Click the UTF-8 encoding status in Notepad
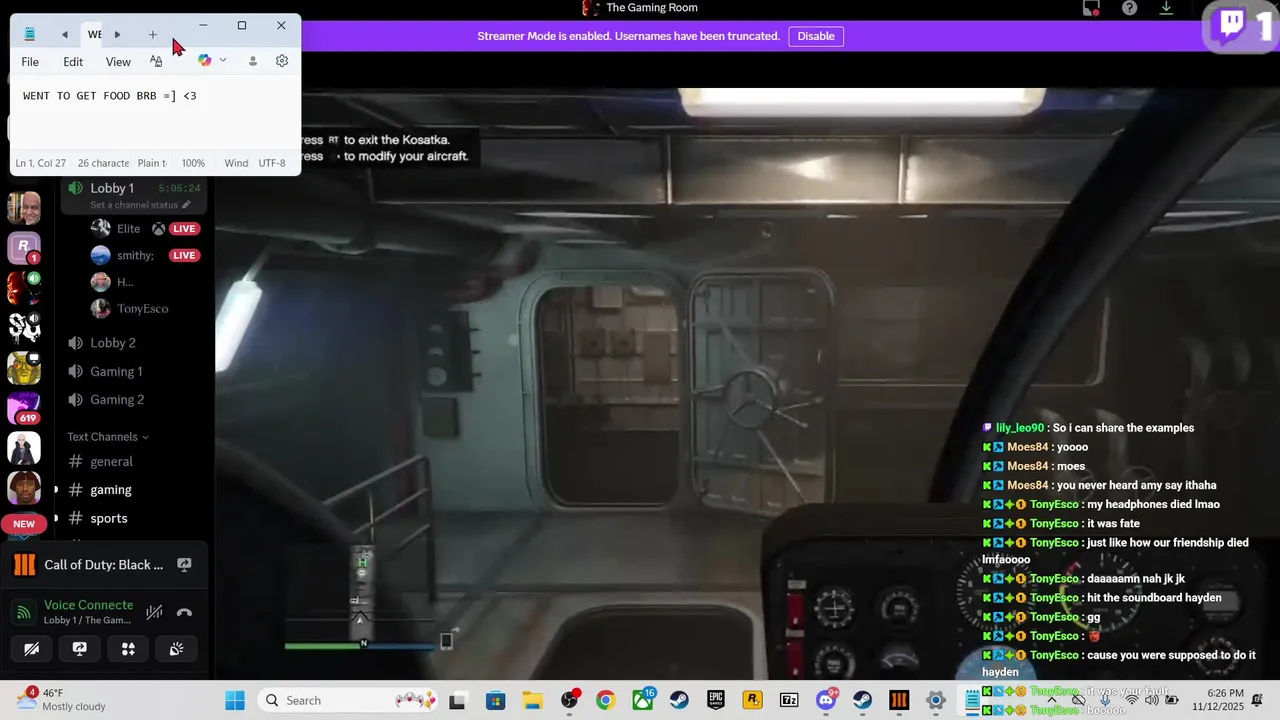Screen dimensions: 1280x720 272,163
